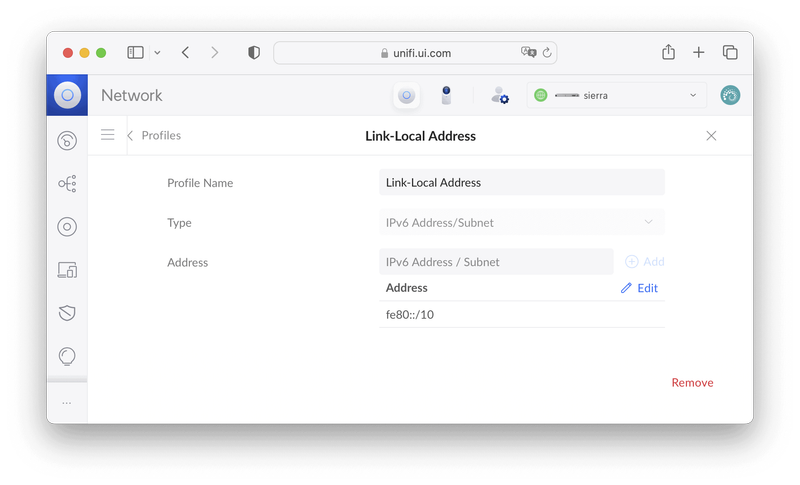Go back to Profiles
The image size is (800, 485).
point(154,135)
